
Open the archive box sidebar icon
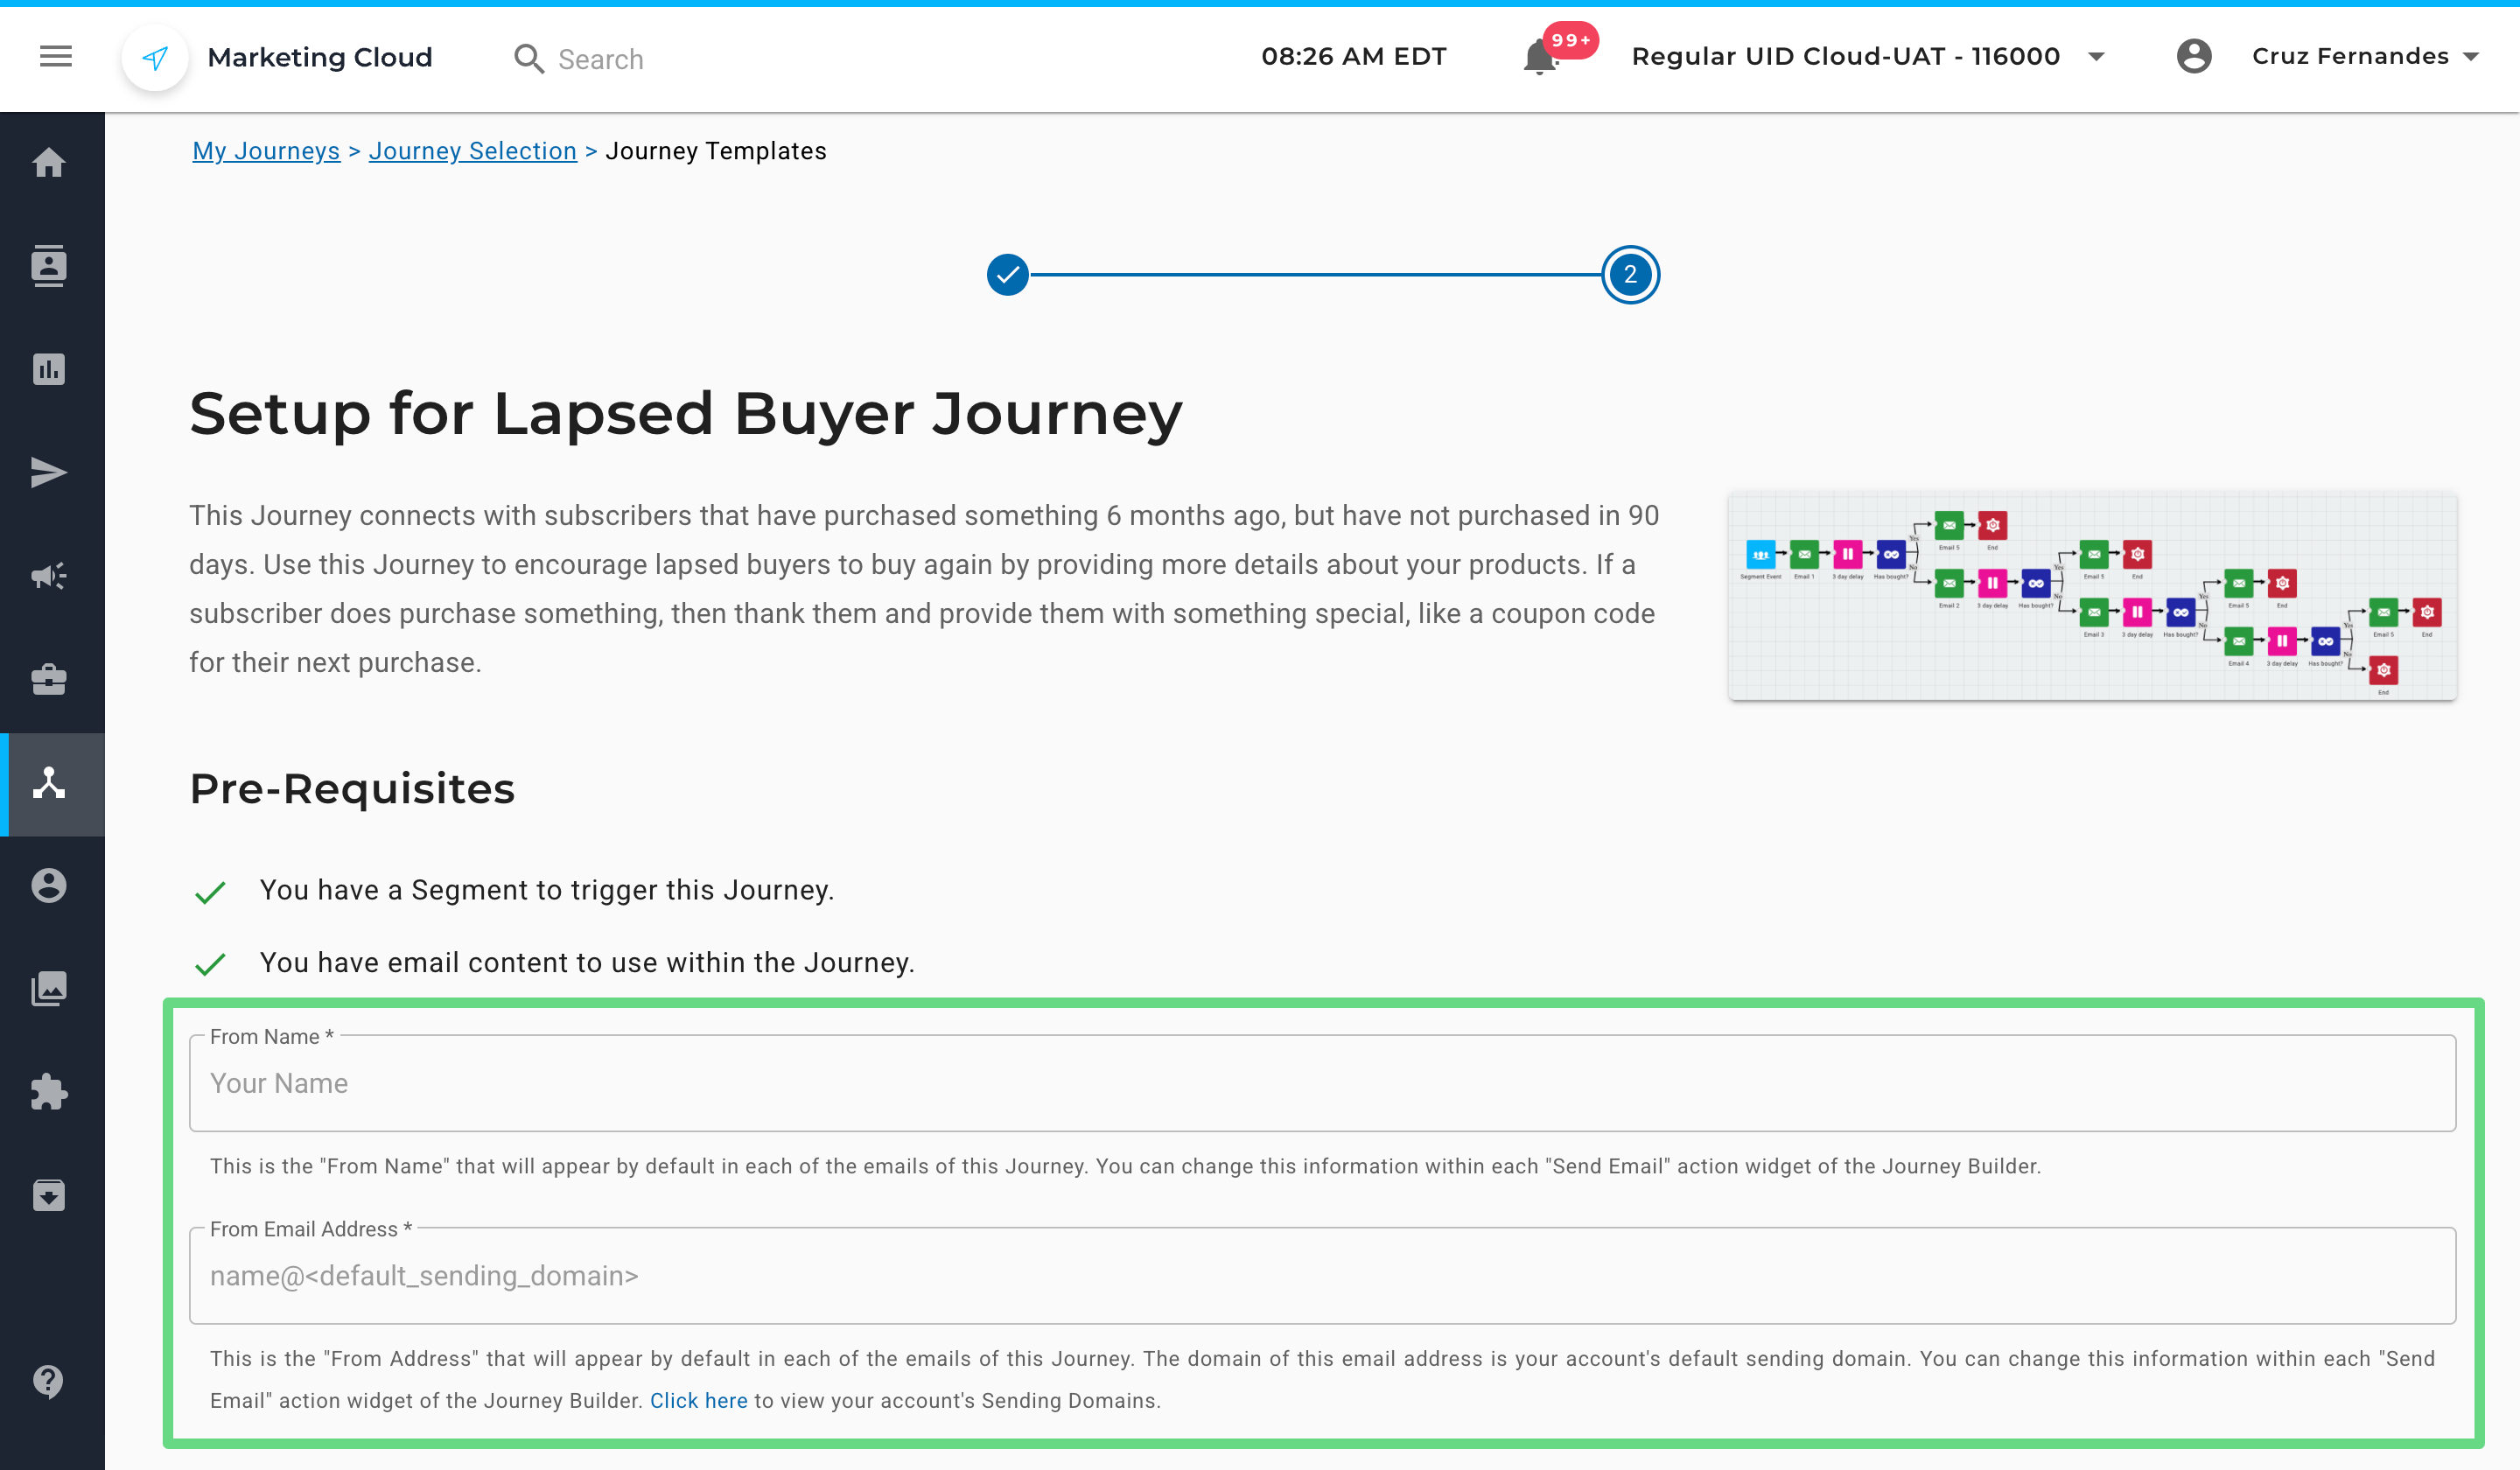coord(49,1195)
